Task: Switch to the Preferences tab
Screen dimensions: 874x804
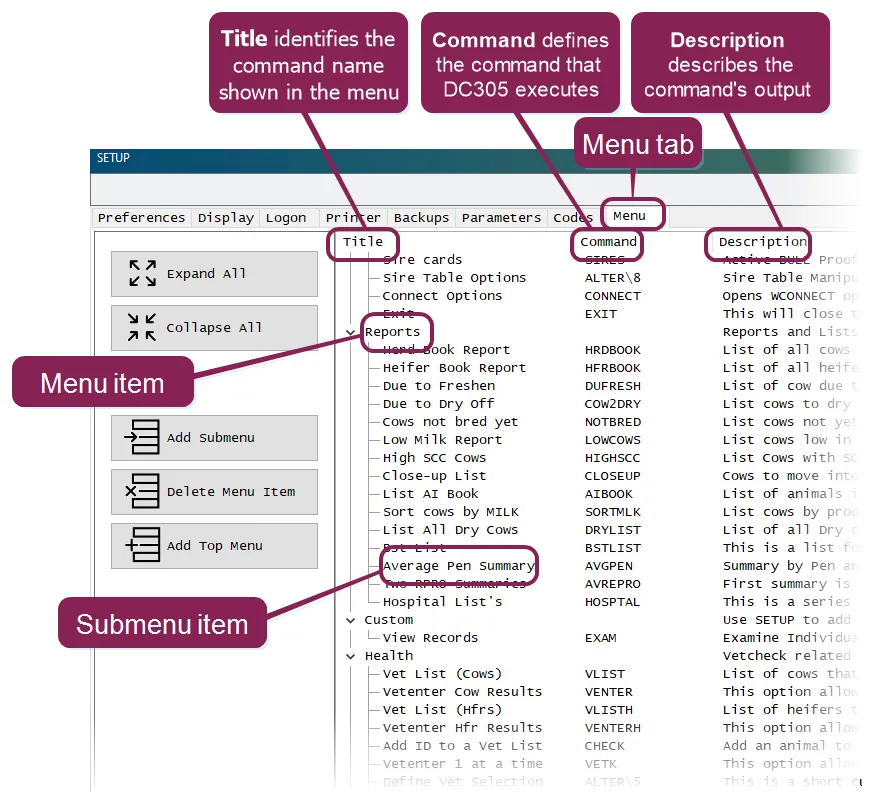Action: (141, 217)
